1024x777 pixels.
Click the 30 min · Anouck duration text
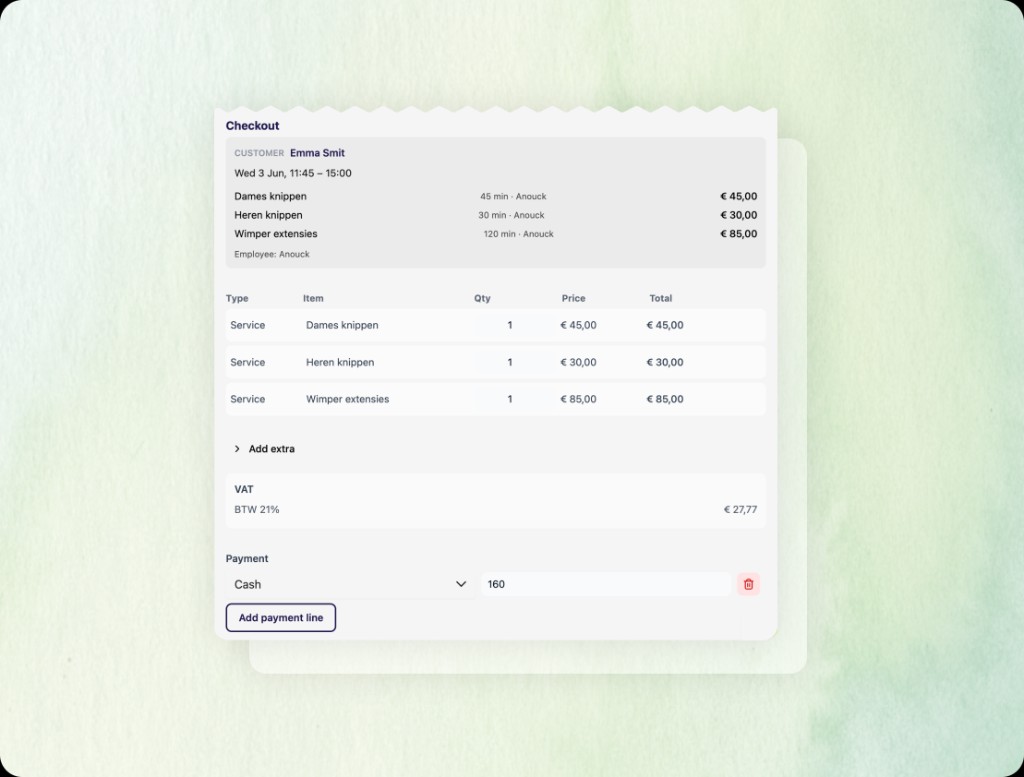point(511,215)
